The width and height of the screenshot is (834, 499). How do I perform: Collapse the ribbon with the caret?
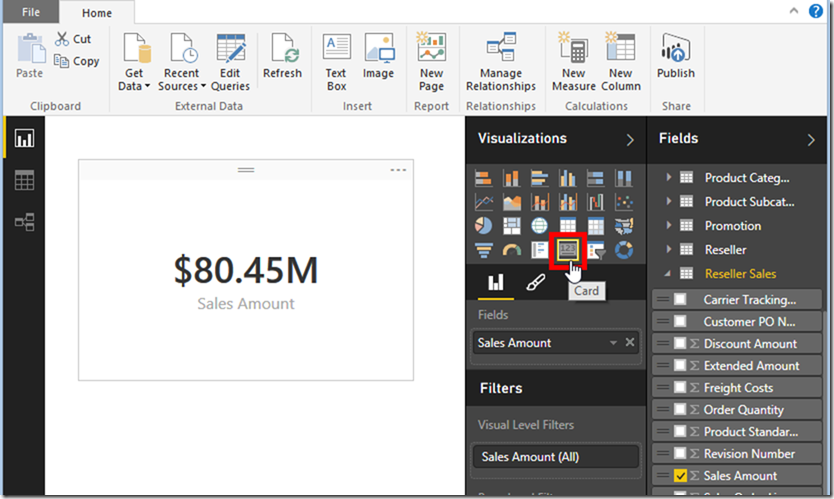pos(794,11)
